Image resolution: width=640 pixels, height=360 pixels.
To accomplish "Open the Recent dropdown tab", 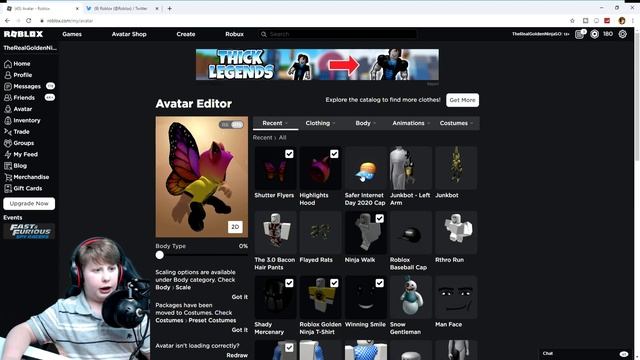I will point(276,123).
